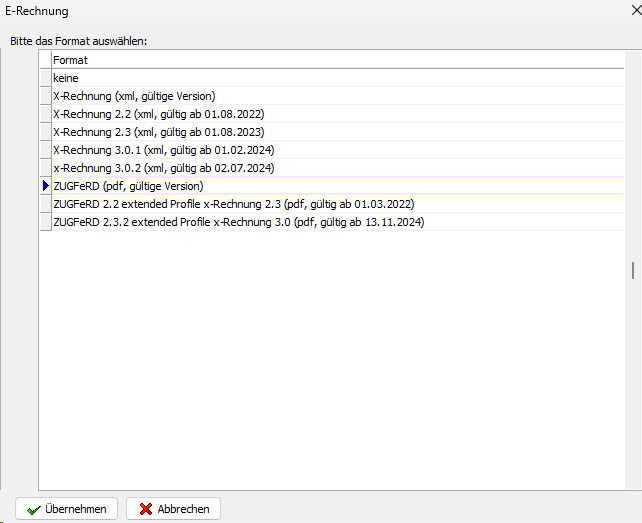Pick ZUGFeRD 2.2 extended Profile x-Rechnung 2.3

(233, 204)
